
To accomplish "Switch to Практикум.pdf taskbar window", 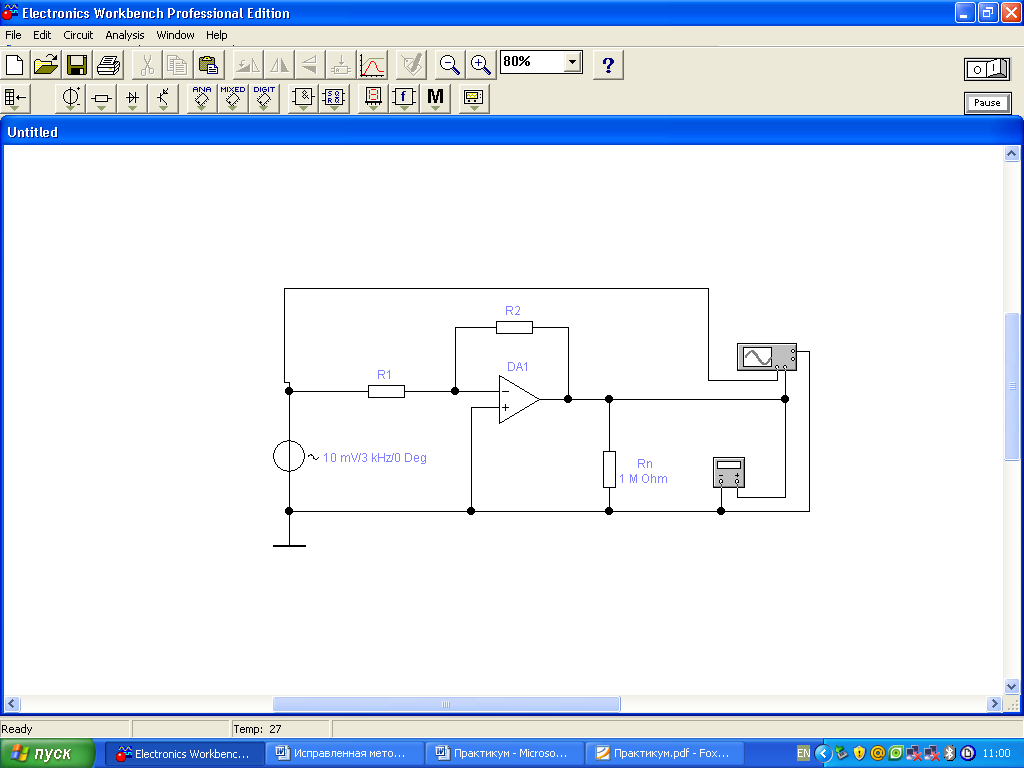I will 662,753.
